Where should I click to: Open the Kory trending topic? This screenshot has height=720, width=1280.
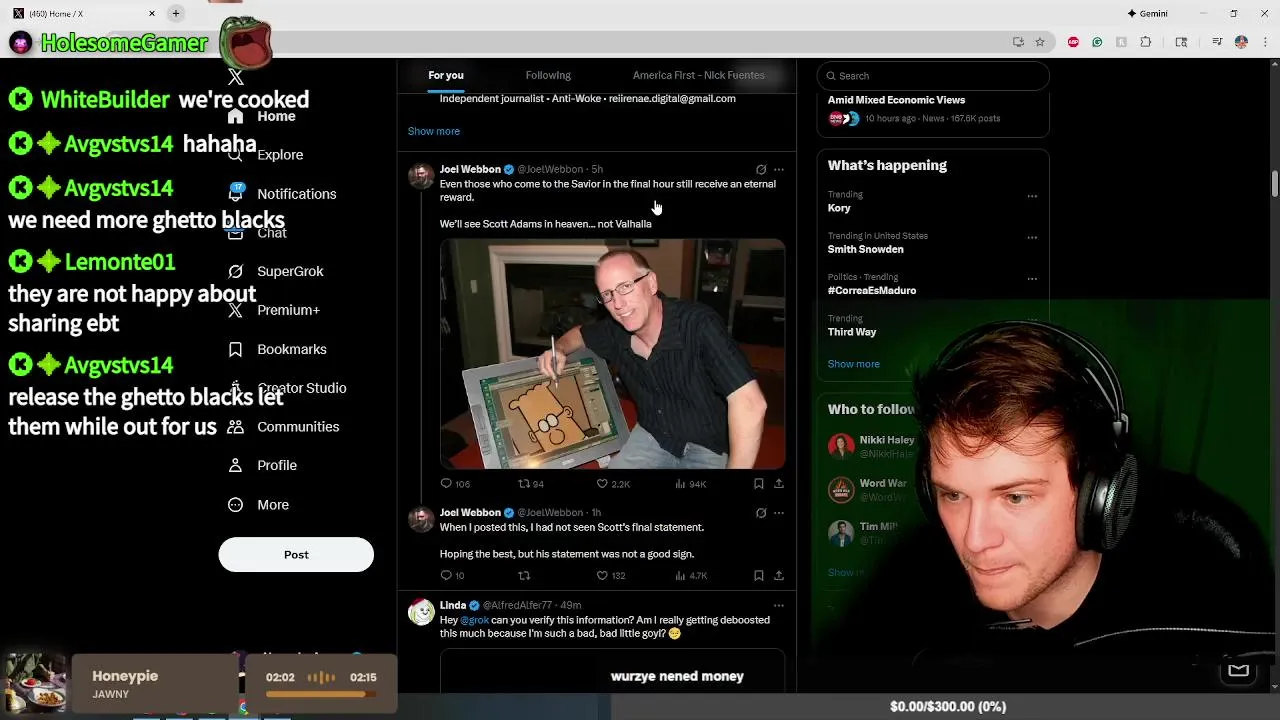pos(839,208)
